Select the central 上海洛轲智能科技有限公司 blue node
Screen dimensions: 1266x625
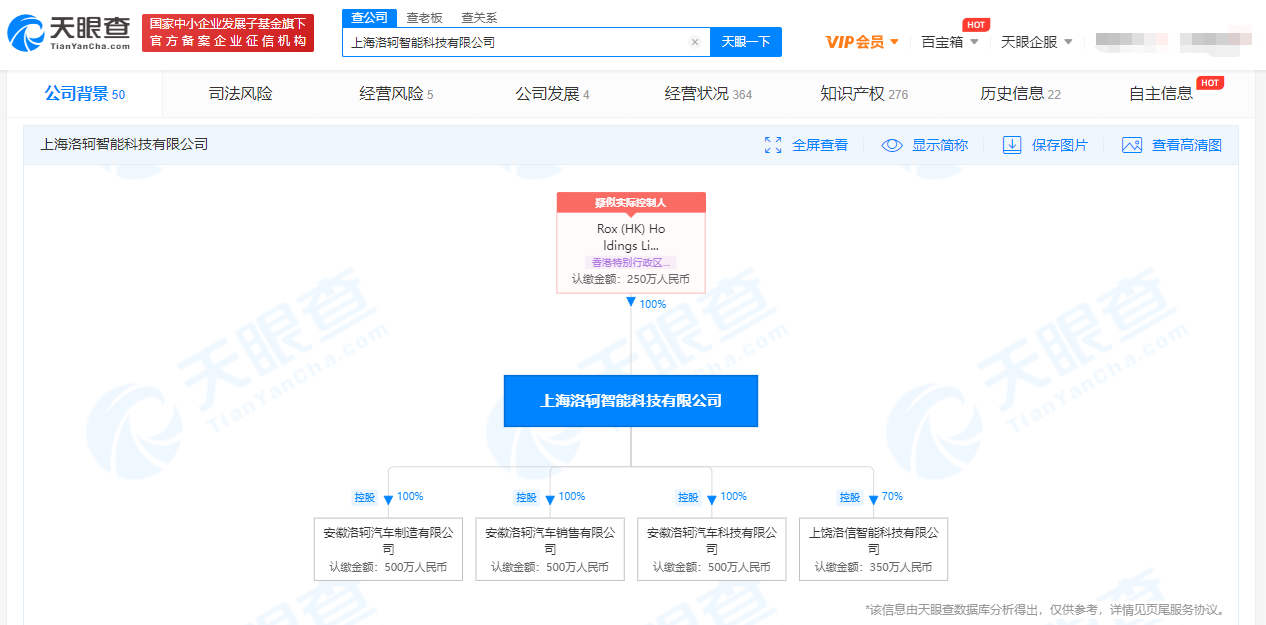(631, 401)
